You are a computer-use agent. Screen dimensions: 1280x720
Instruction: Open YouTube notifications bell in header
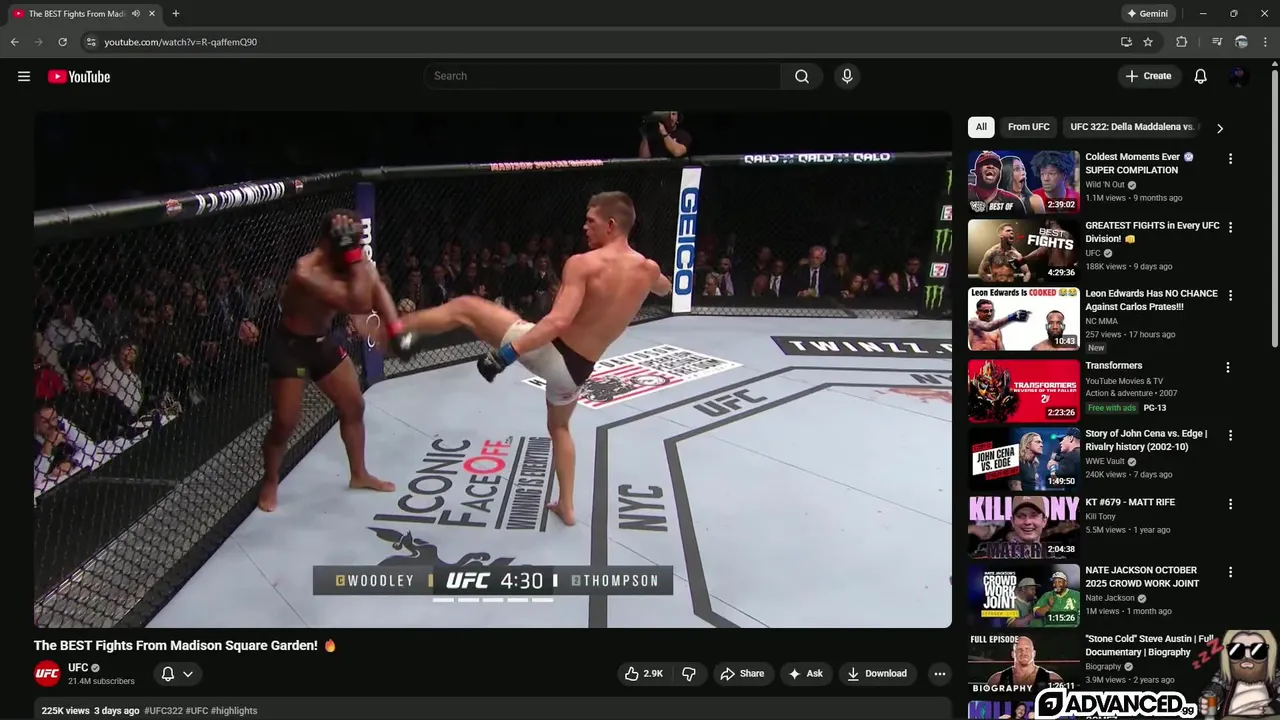1200,76
